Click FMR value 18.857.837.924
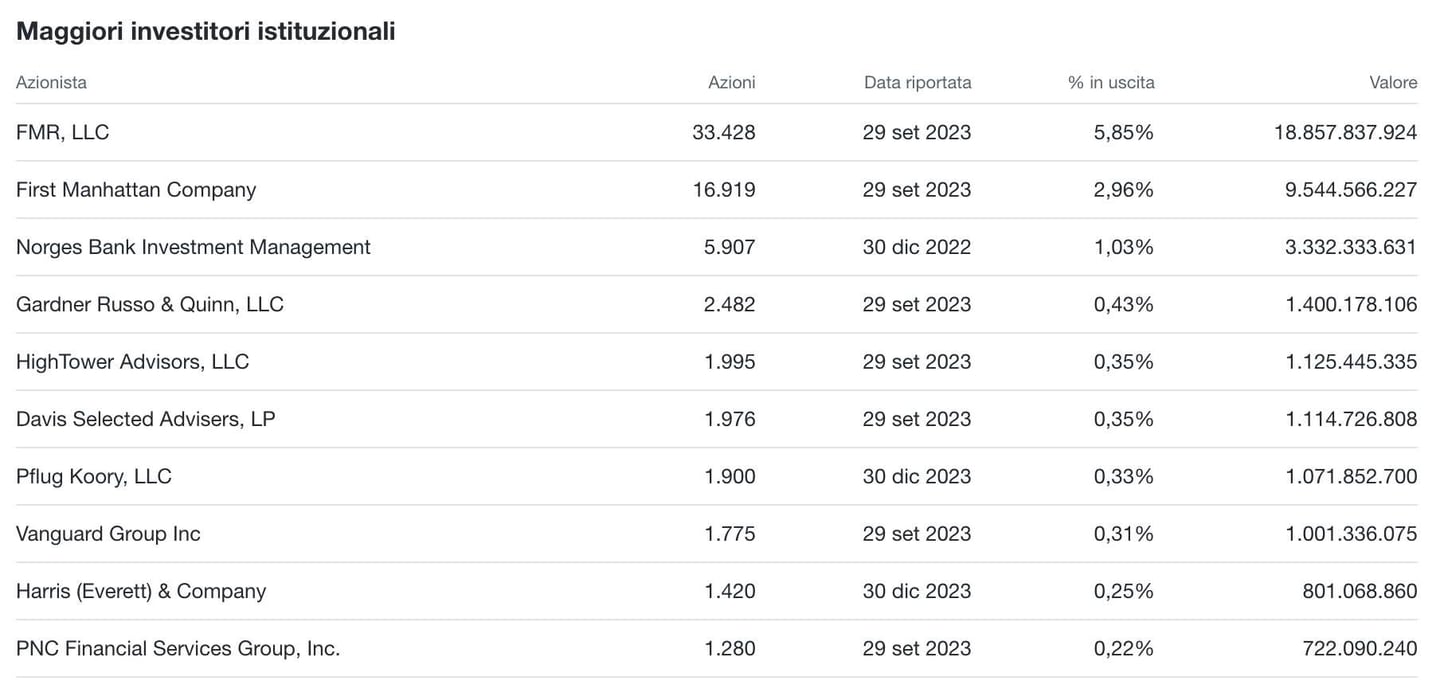The width and height of the screenshot is (1440, 688). (1345, 132)
